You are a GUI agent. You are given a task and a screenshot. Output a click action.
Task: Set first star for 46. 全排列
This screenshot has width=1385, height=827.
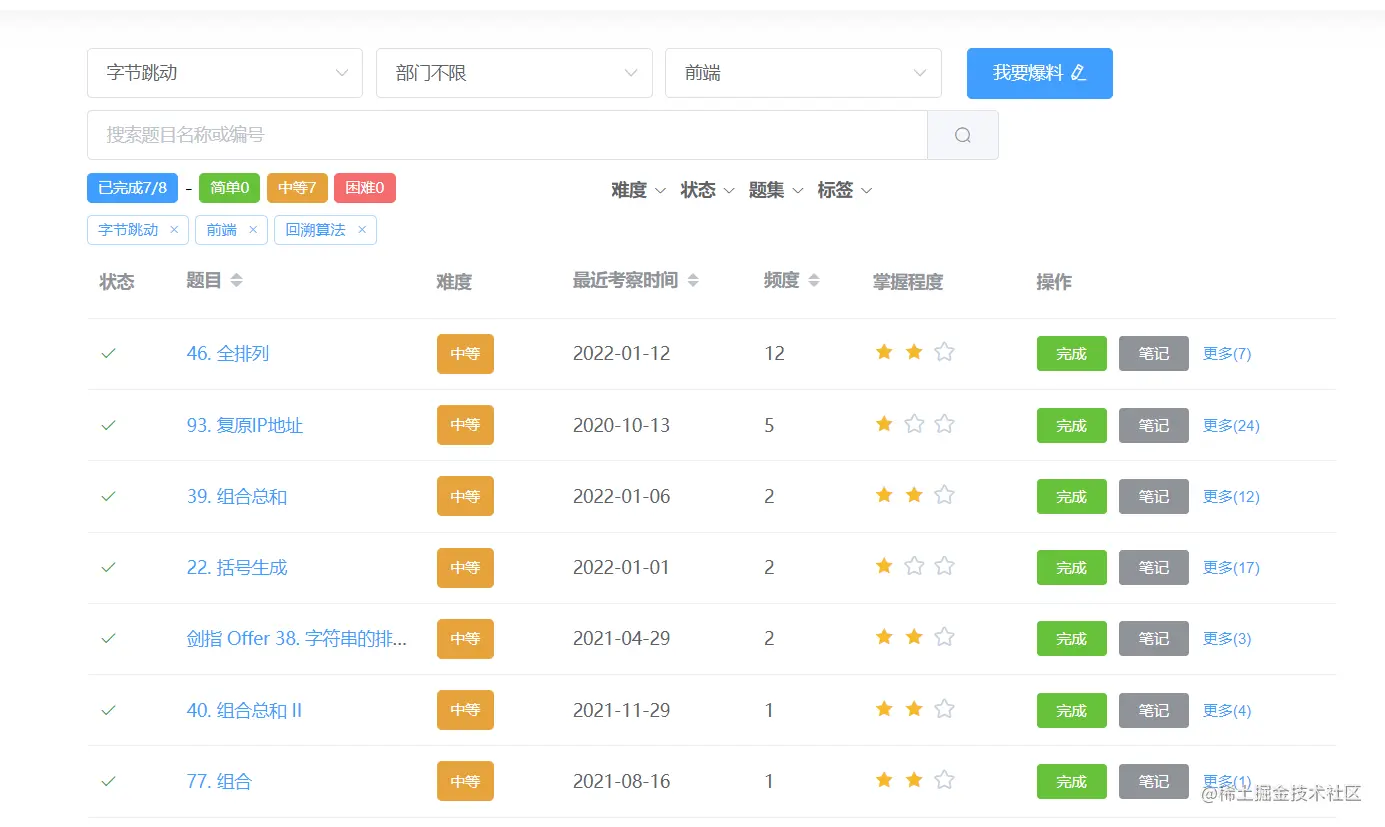click(x=884, y=352)
